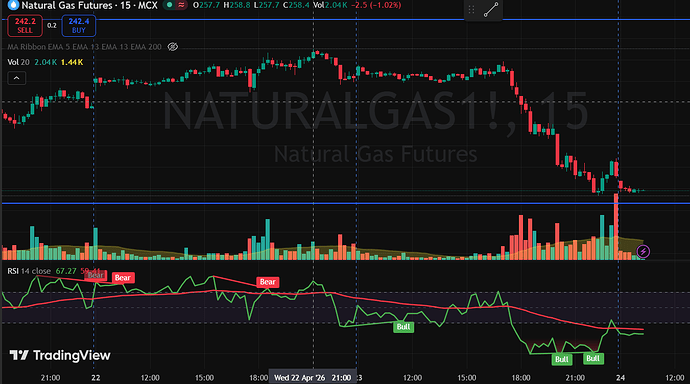Click the 22 date label on time axis
Screen dimensions: 690x384
tap(95, 378)
